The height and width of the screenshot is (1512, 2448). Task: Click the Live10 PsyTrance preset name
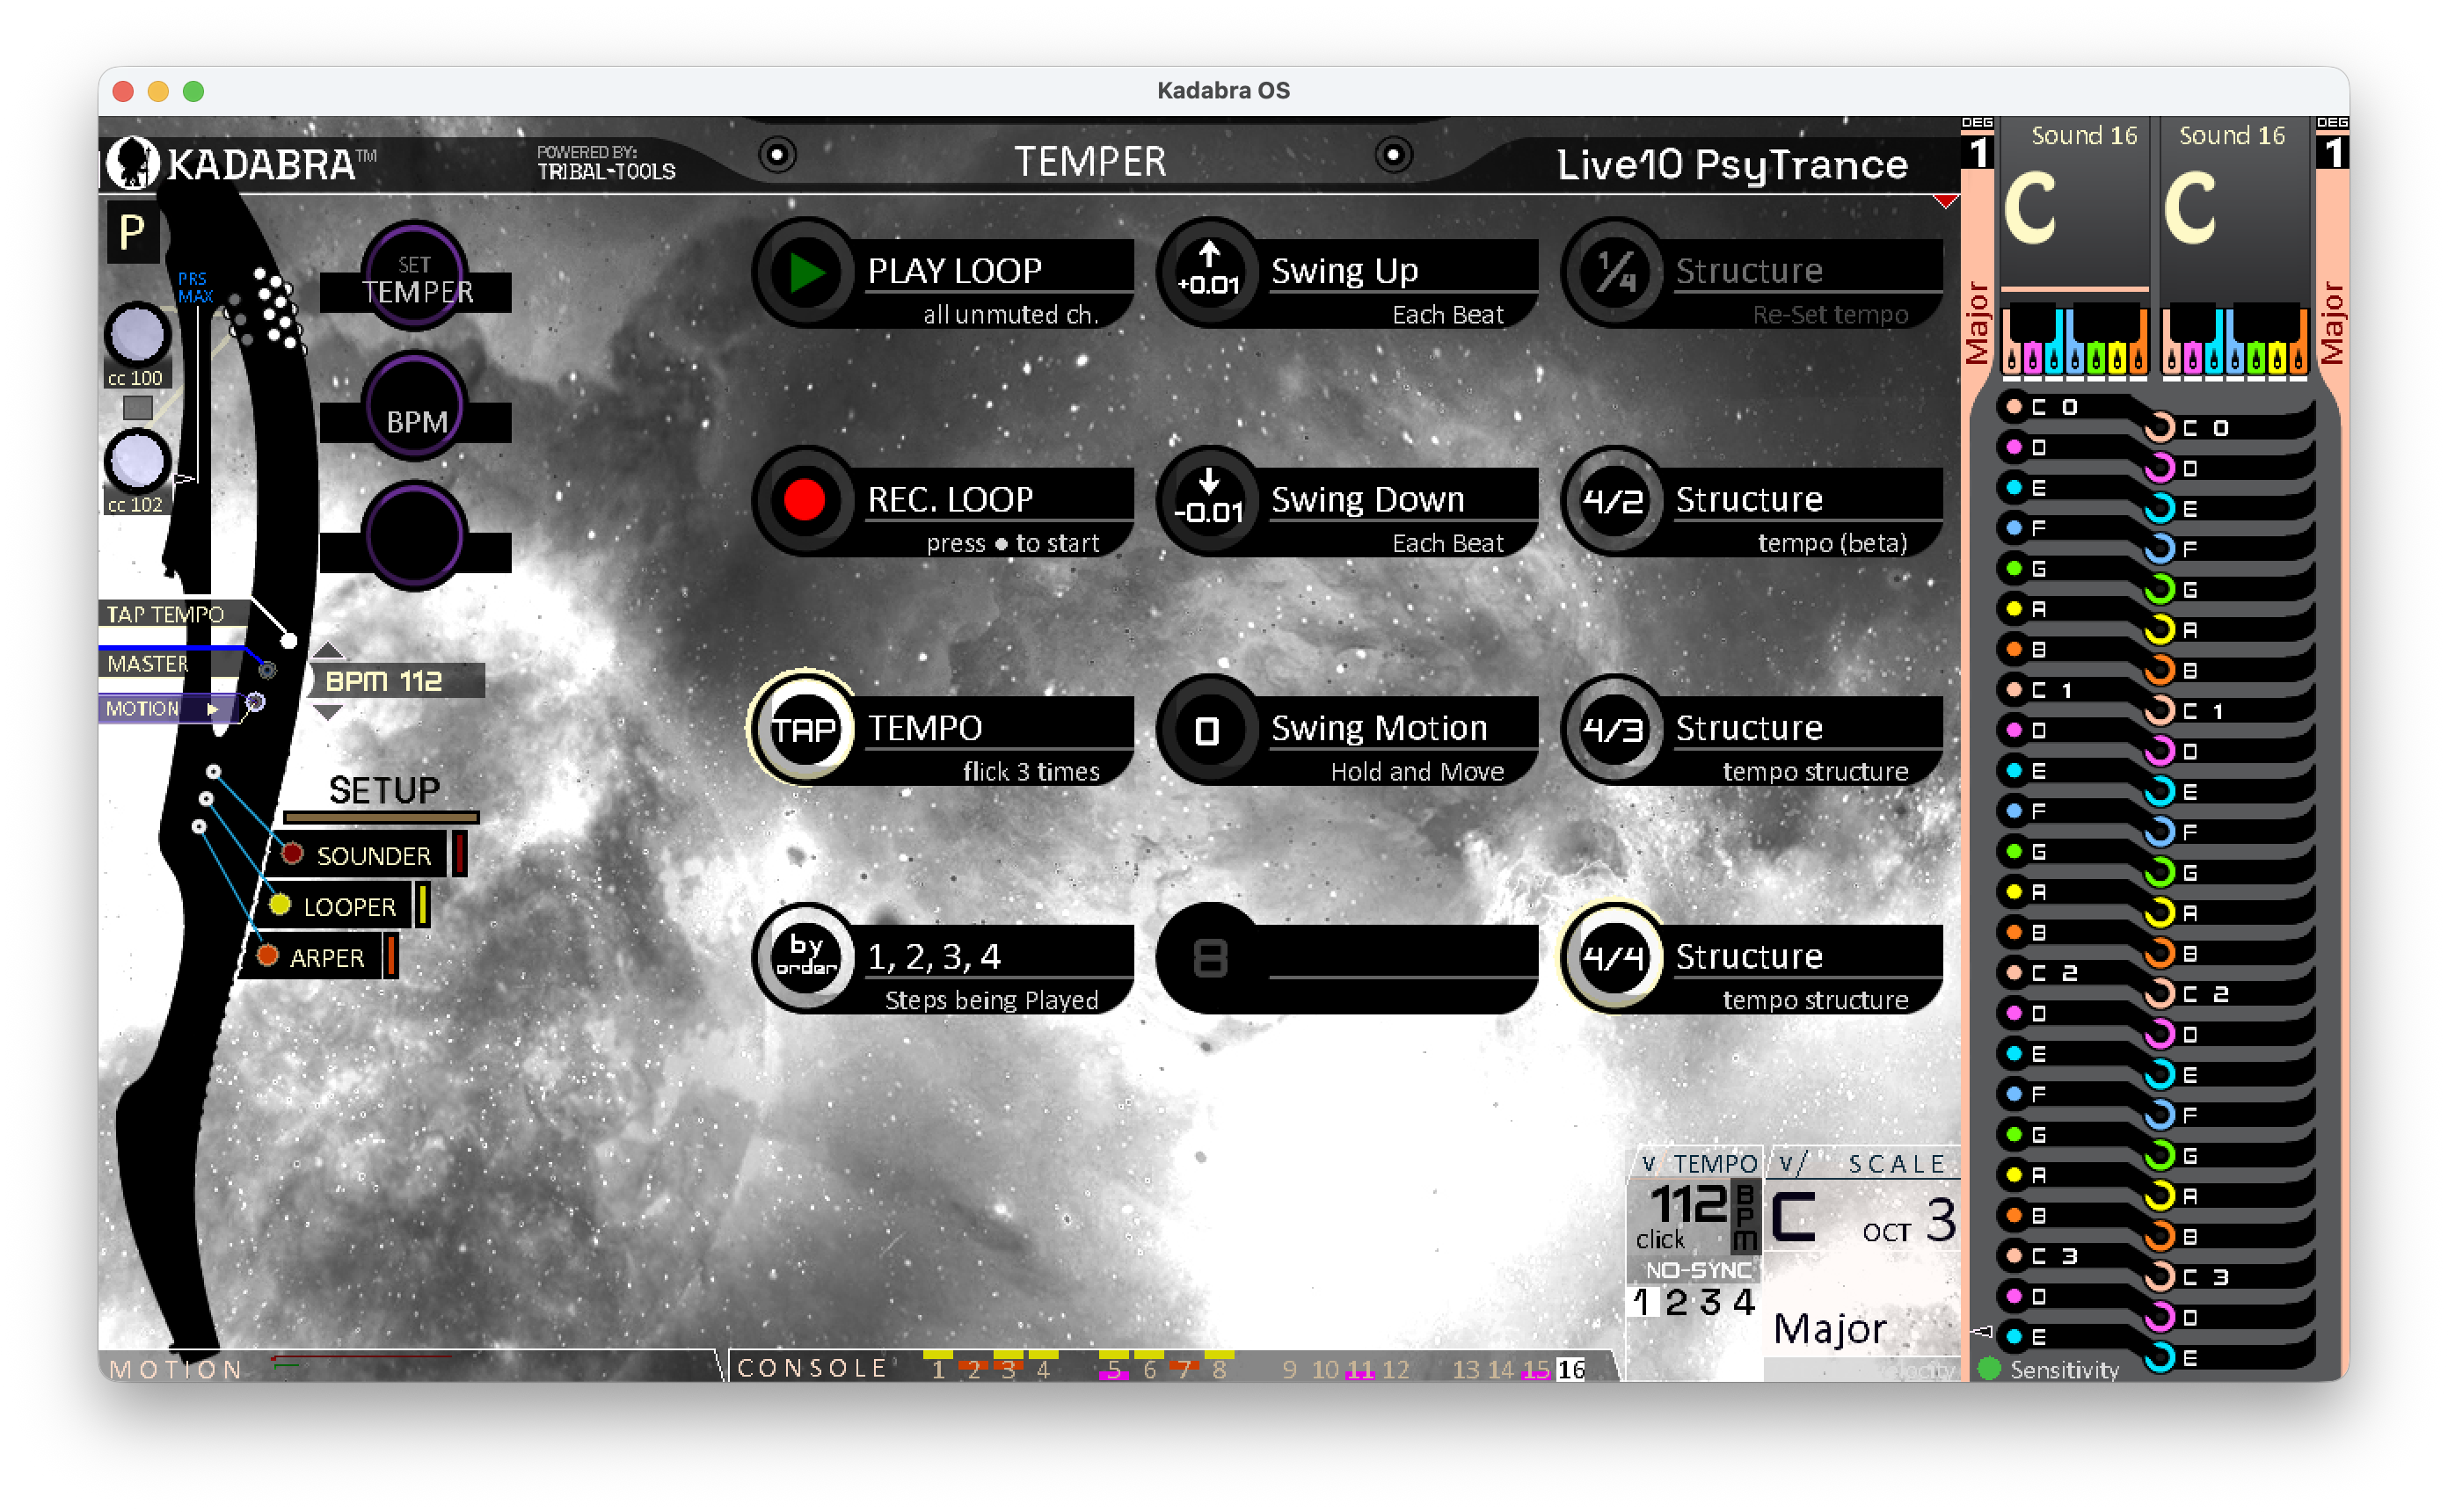pos(1732,164)
